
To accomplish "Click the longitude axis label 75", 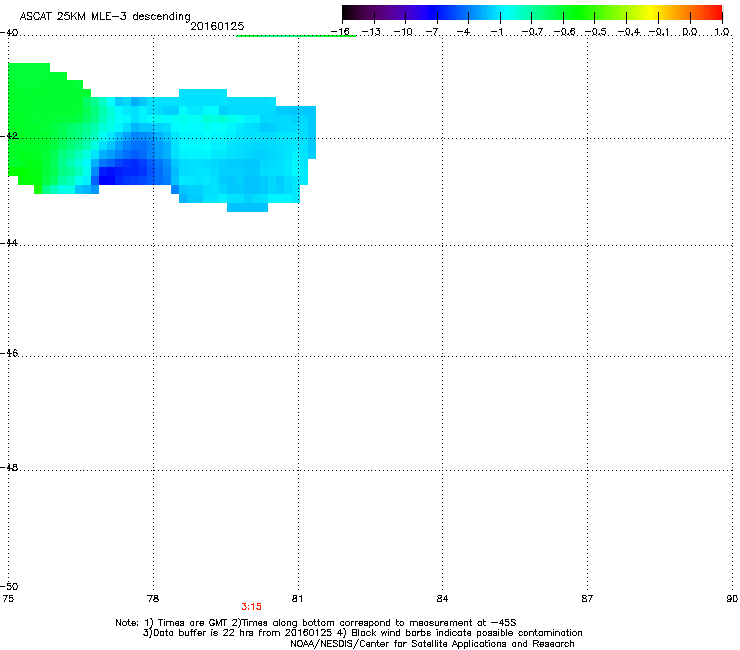I will coord(8,599).
